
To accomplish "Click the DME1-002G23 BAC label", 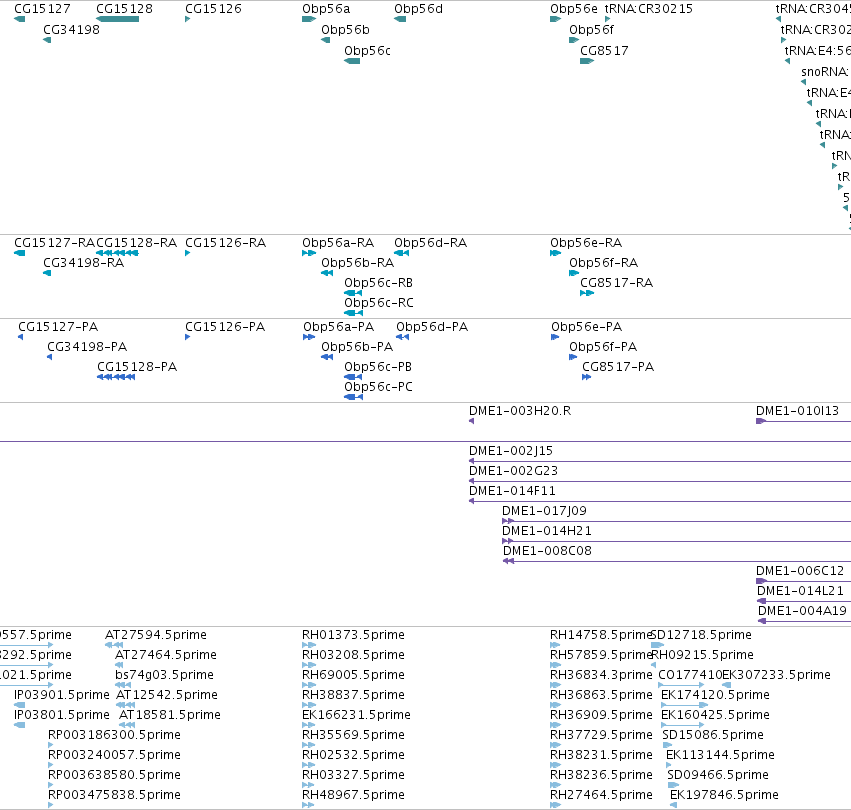I will (x=513, y=471).
